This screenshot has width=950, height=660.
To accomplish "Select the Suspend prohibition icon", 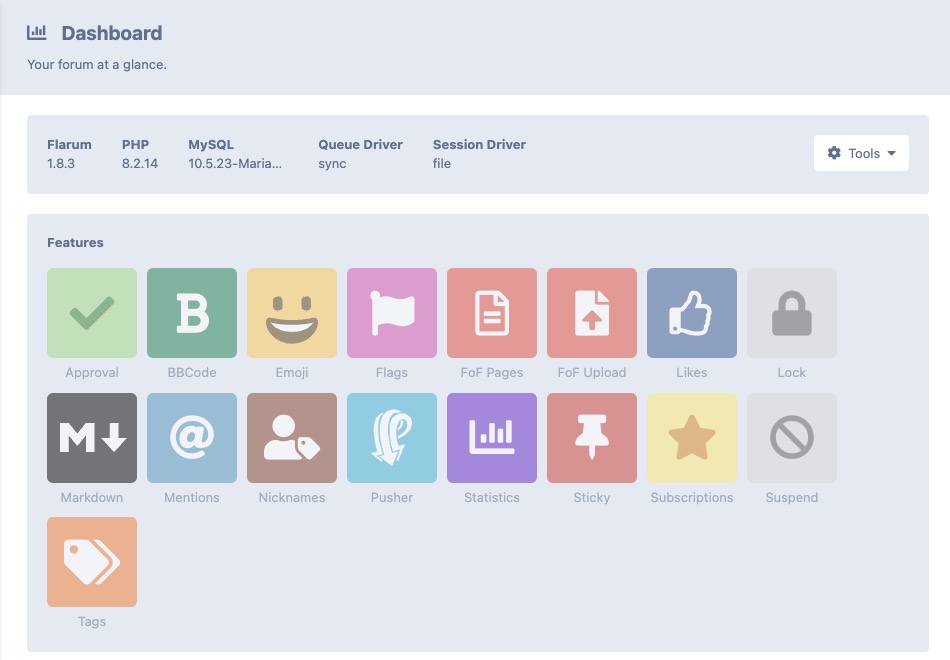I will [x=791, y=437].
